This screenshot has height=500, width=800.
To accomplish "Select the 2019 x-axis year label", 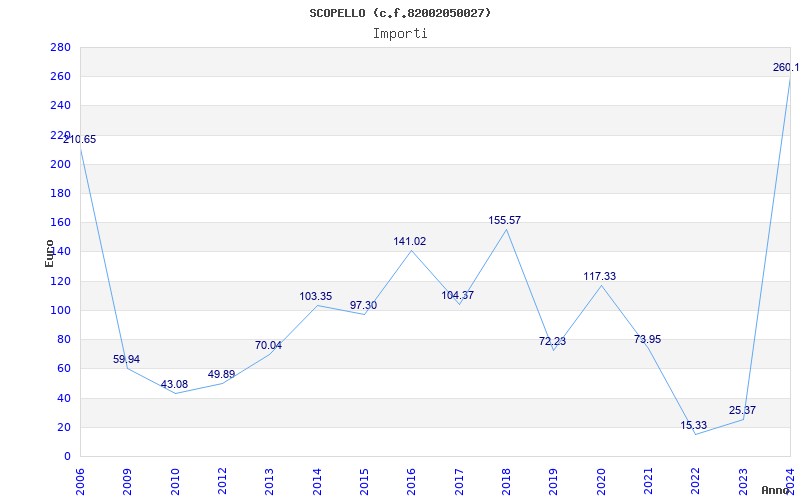I will (x=554, y=482).
